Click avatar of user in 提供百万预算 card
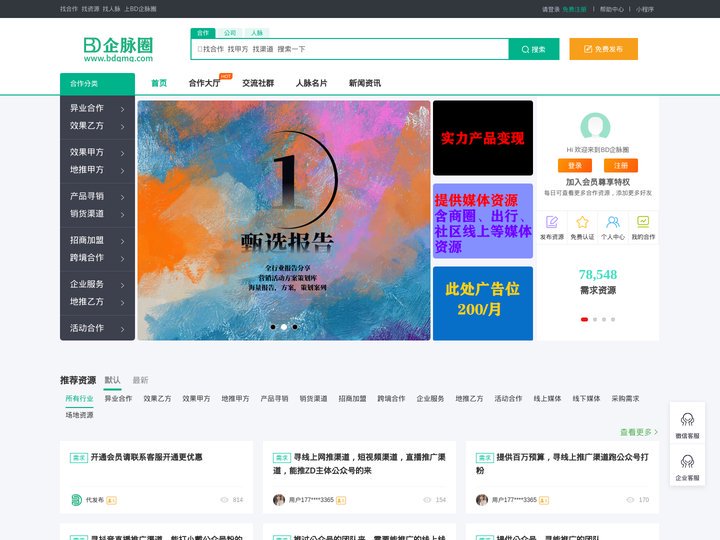The image size is (720, 540). 482,500
